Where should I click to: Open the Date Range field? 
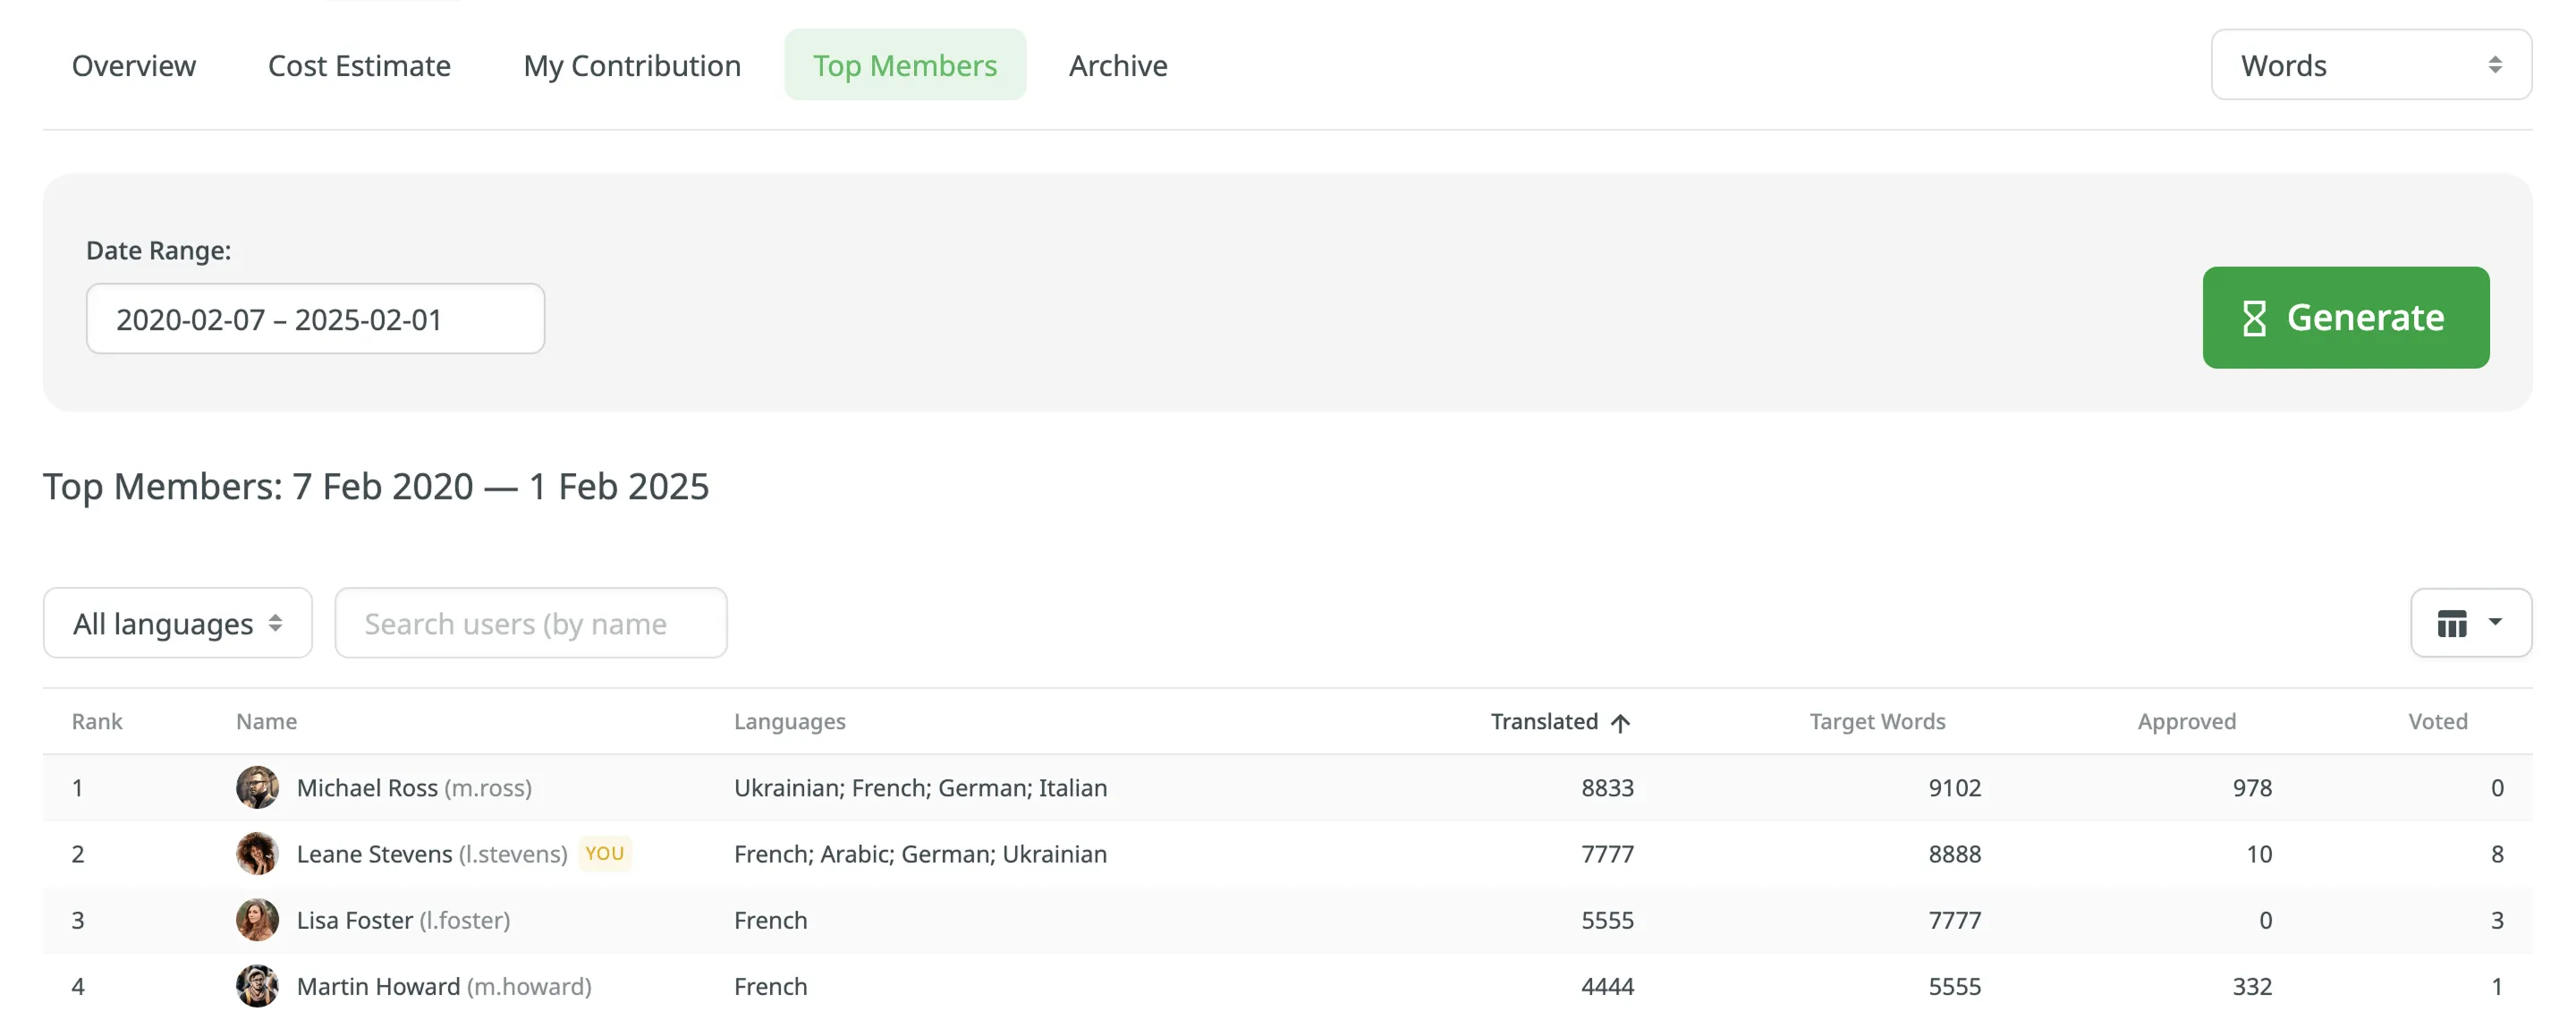coord(315,318)
